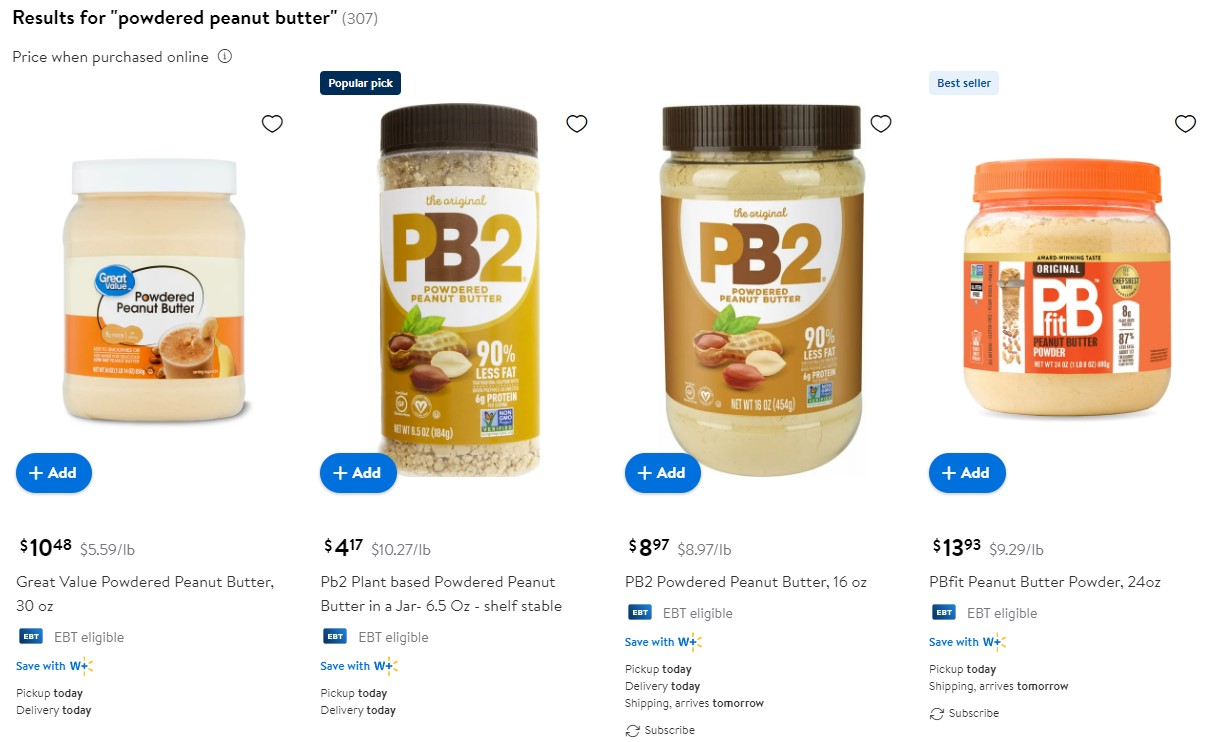Open PBfit Peanut Butter Powder, 24oz title link

(x=1045, y=582)
